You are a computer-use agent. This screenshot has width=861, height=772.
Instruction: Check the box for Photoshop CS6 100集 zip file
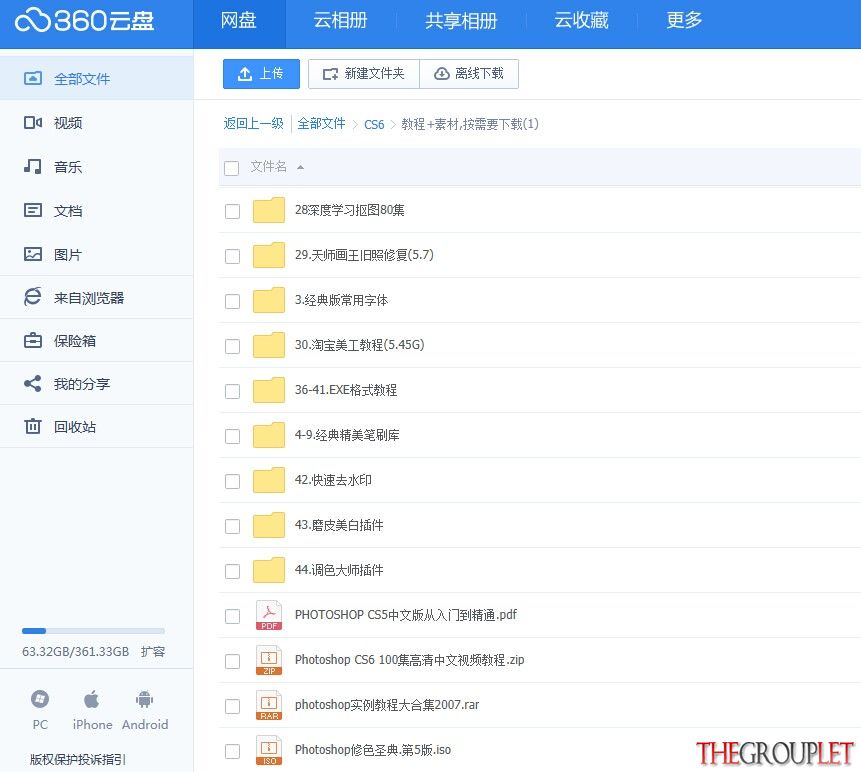point(232,662)
